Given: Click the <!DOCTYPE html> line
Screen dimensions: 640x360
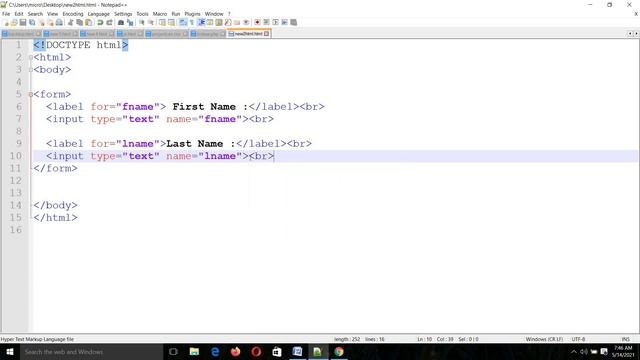Looking at the screenshot, I should tap(81, 45).
